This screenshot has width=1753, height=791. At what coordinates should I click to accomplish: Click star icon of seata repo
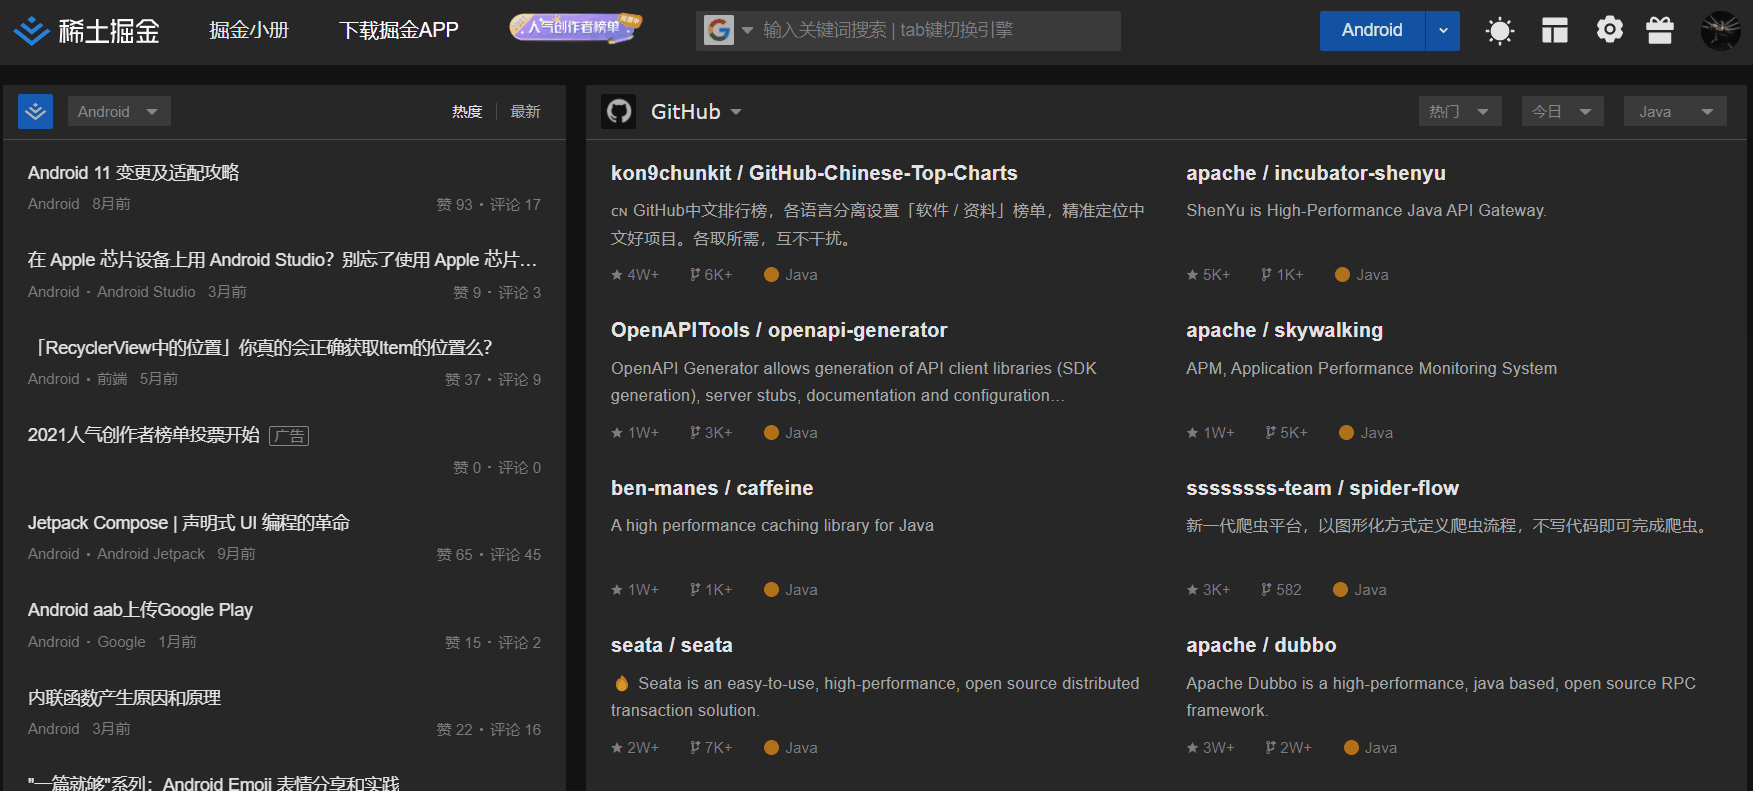pyautogui.click(x=617, y=748)
